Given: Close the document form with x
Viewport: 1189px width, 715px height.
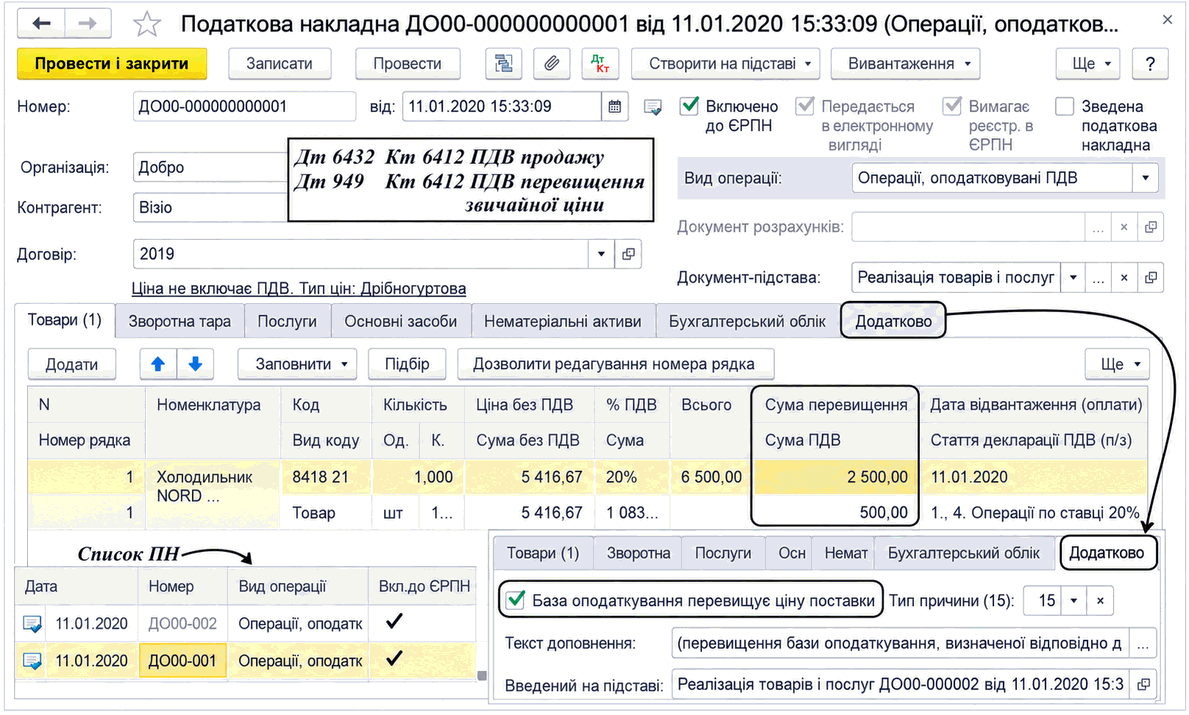Looking at the screenshot, I should (1168, 20).
